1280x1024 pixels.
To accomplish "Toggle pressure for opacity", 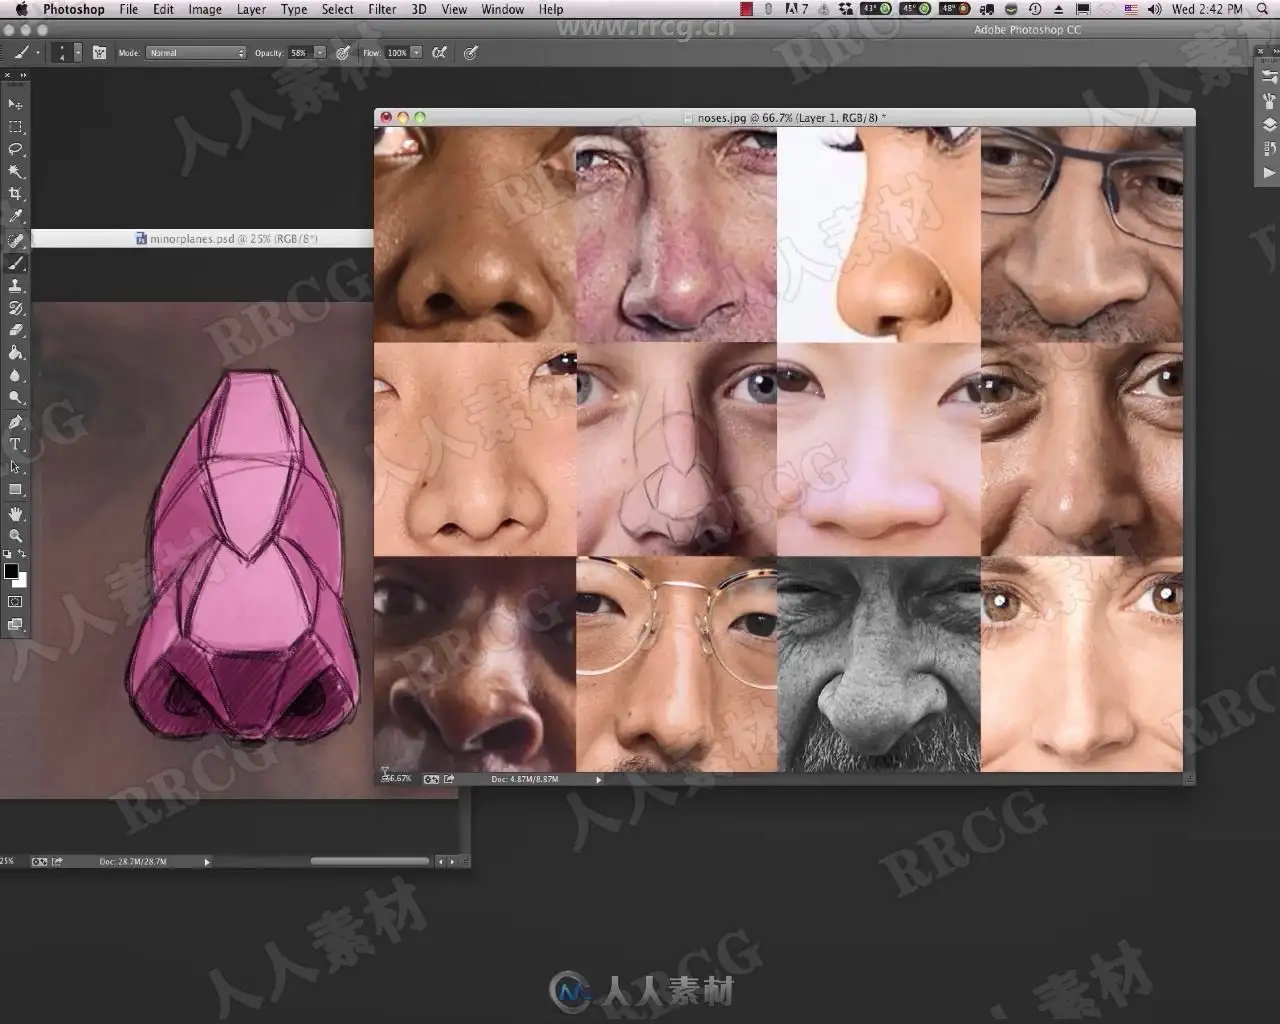I will point(343,52).
